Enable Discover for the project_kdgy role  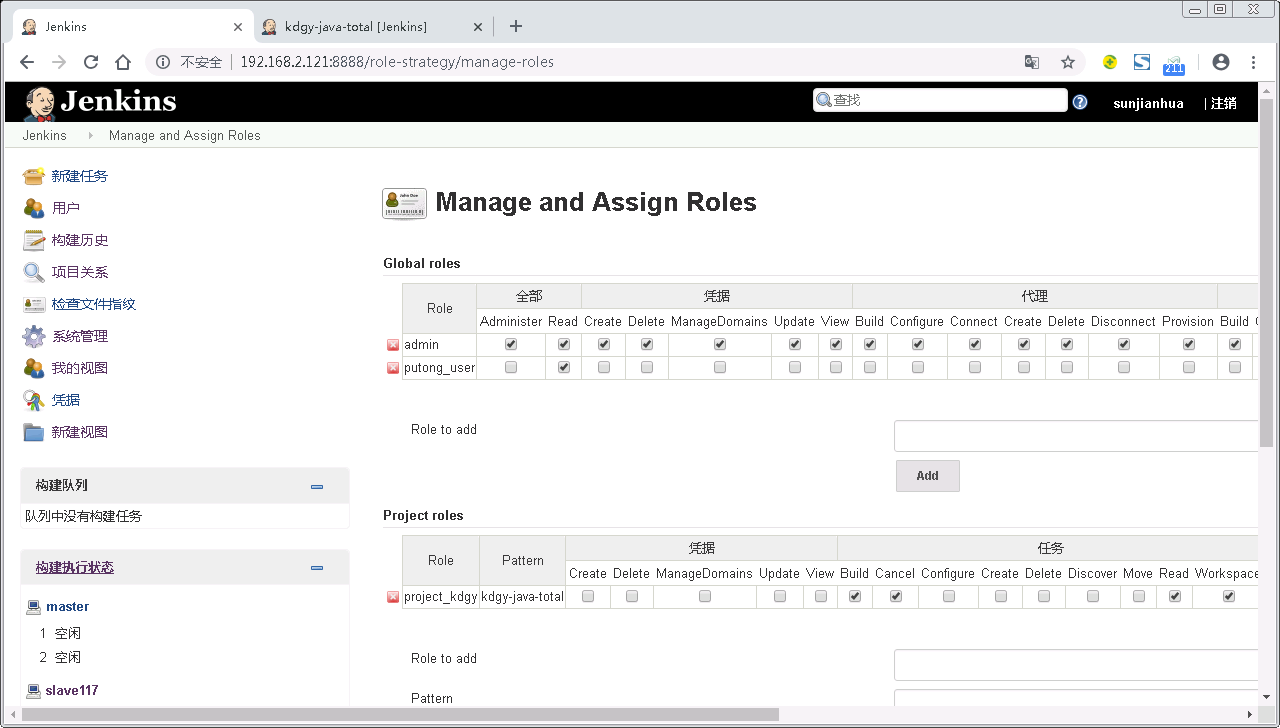1093,596
